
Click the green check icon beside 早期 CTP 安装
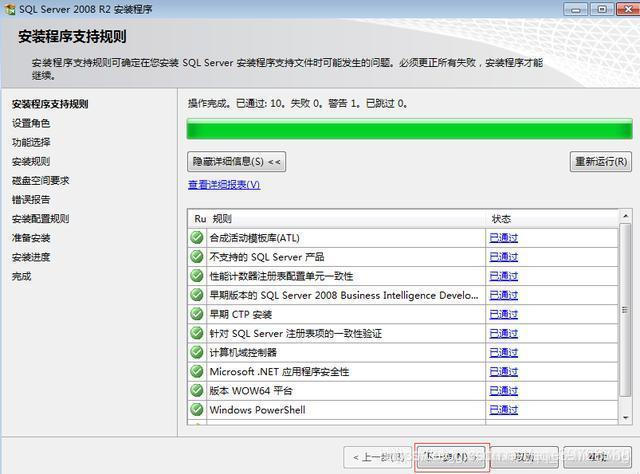197,314
